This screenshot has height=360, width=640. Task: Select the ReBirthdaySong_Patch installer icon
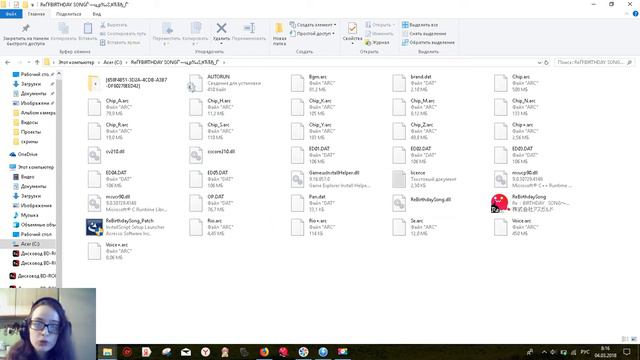(94, 227)
